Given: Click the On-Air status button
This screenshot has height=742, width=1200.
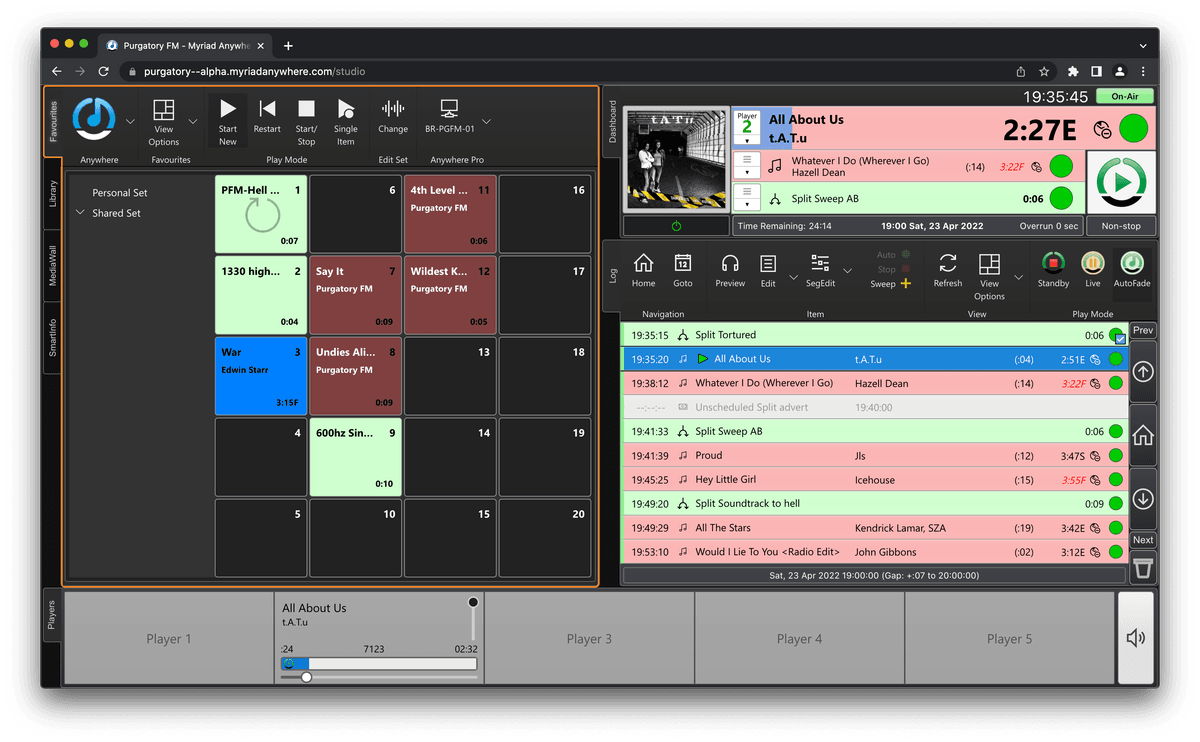Looking at the screenshot, I should coord(1124,97).
